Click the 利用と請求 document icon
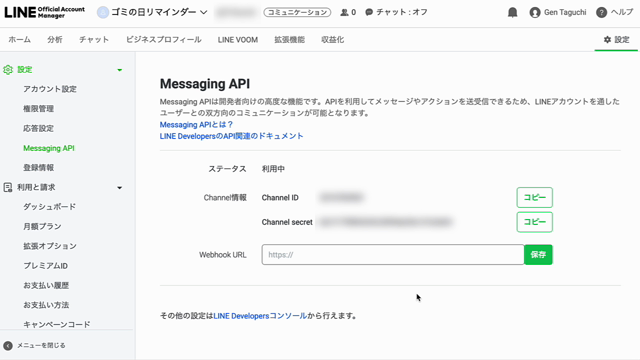This screenshot has width=640, height=360. coord(8,187)
